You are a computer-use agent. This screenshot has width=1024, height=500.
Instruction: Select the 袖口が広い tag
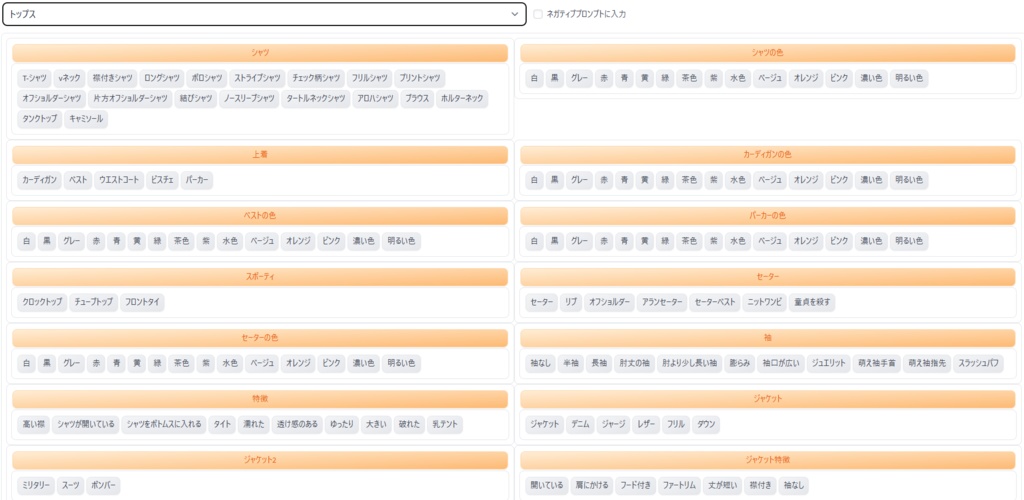[x=780, y=363]
